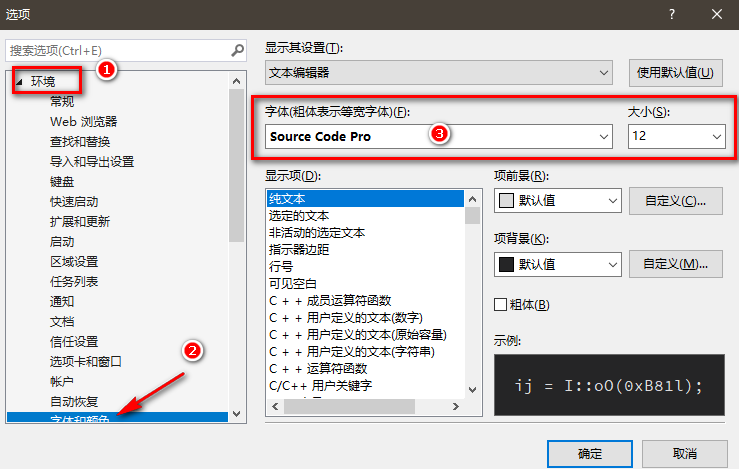The image size is (739, 469).
Task: Select 键盘 in the options tree
Action: 62,181
